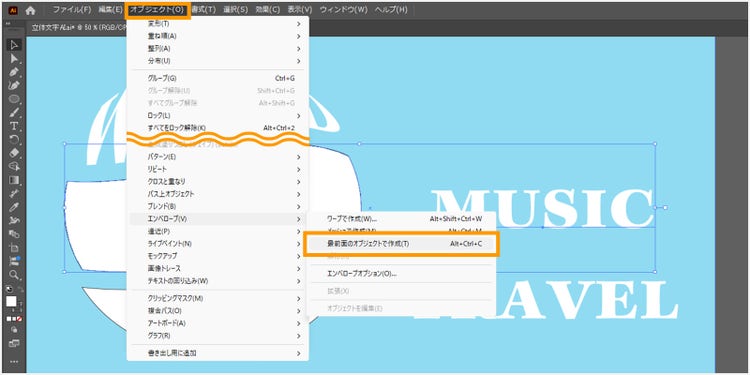The height and width of the screenshot is (375, 750).
Task: Open the 画像トレース submenu item
Action: tap(218, 268)
